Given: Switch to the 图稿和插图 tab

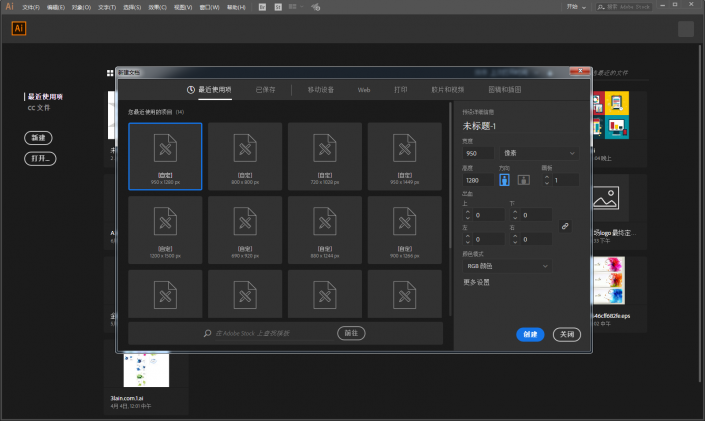Looking at the screenshot, I should point(504,90).
